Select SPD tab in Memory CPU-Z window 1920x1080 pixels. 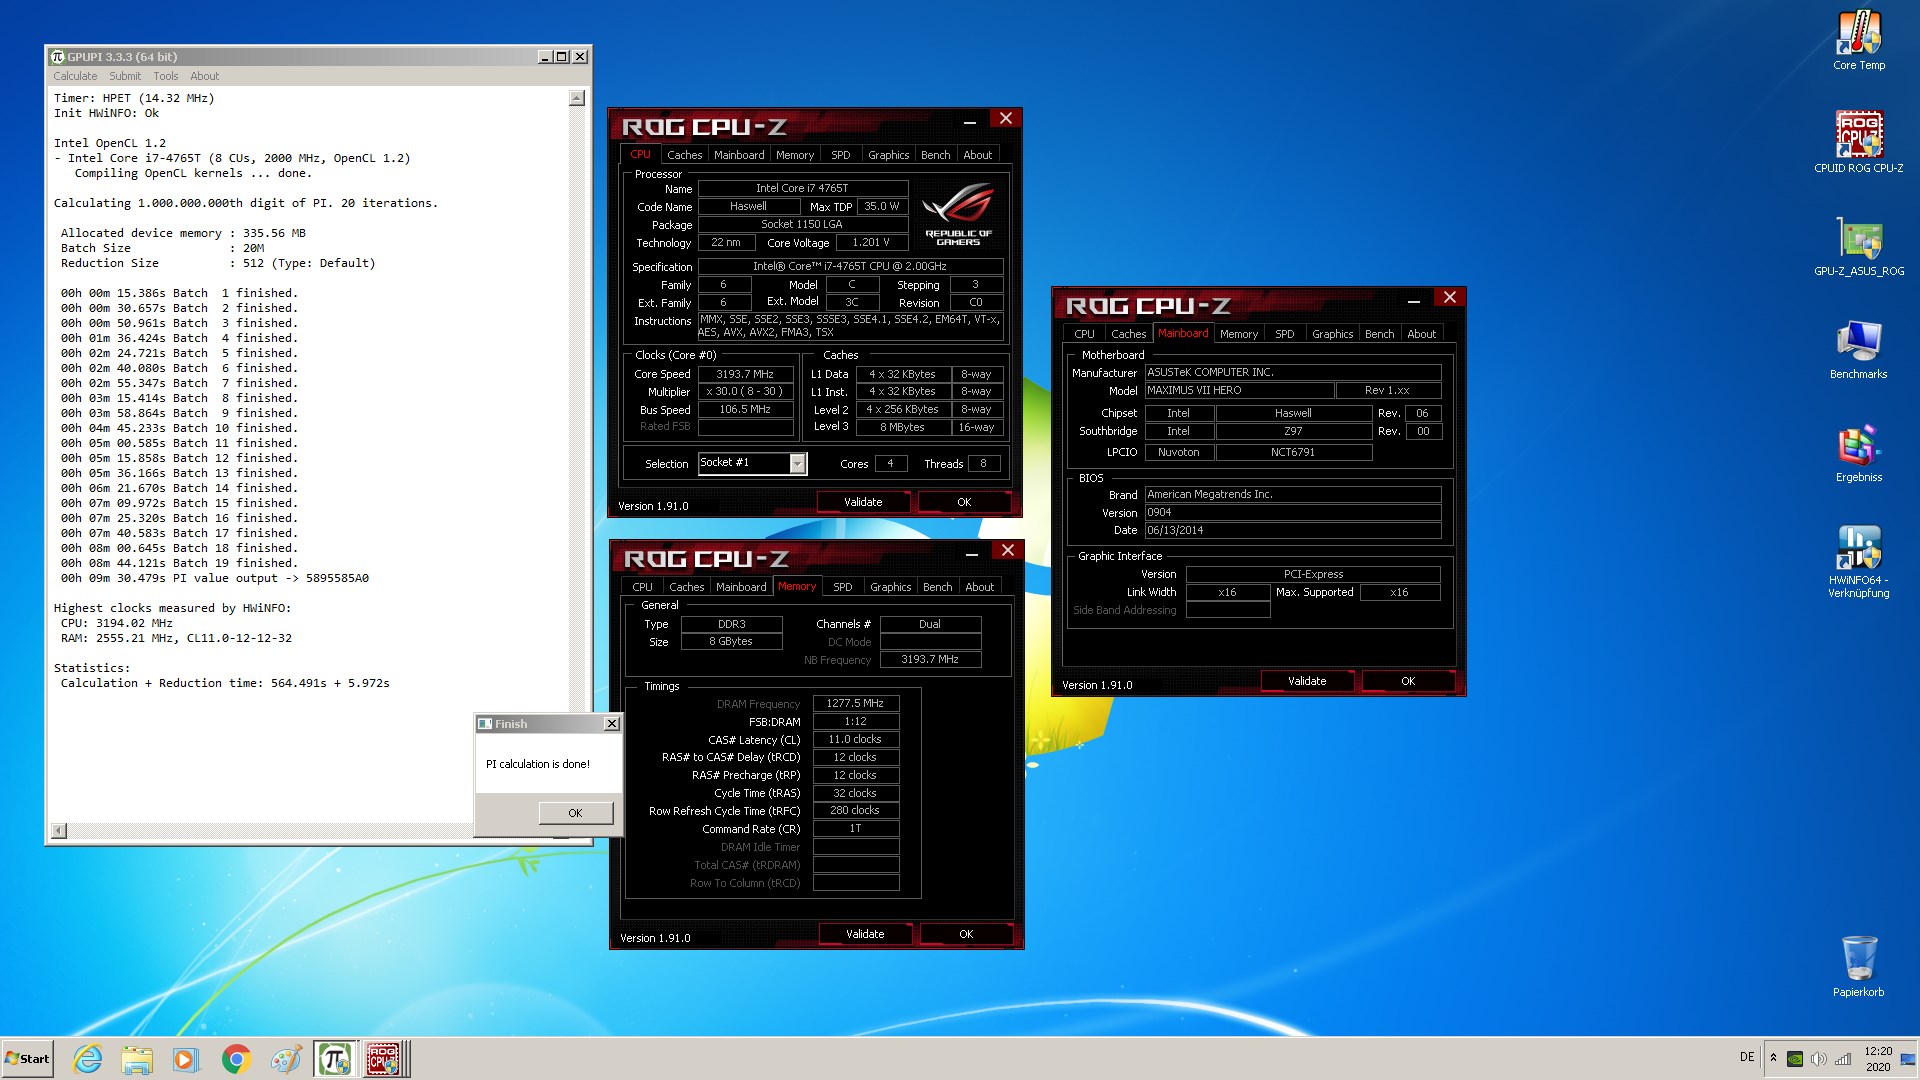pyautogui.click(x=843, y=587)
